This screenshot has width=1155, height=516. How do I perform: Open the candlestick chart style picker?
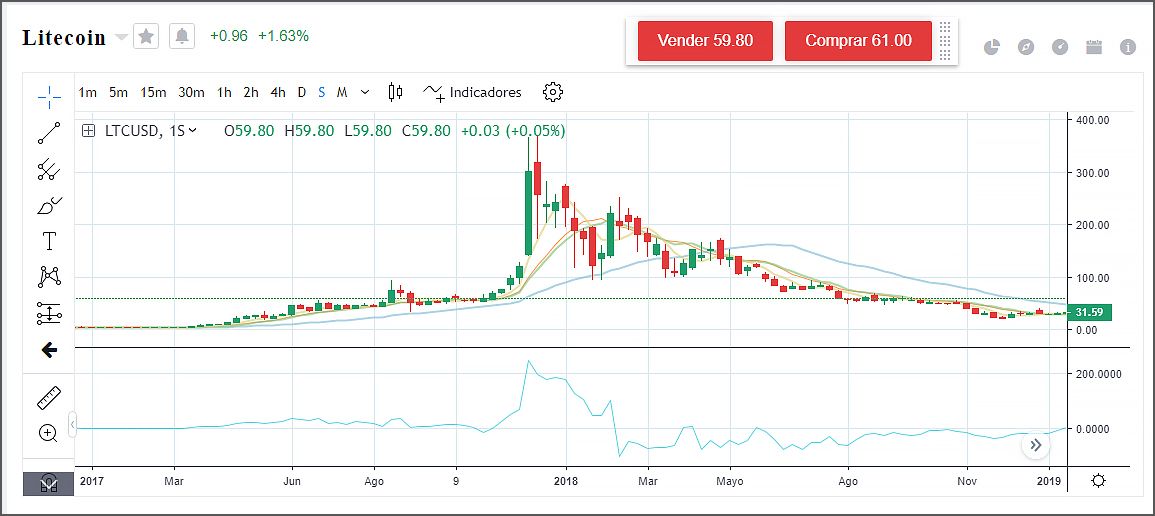tap(395, 92)
